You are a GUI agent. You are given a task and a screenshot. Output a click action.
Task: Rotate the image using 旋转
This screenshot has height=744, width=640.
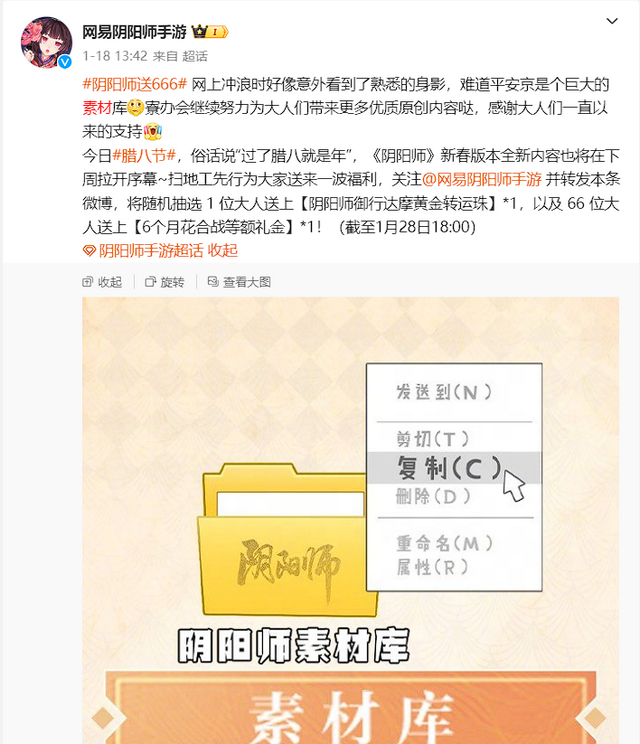165,282
